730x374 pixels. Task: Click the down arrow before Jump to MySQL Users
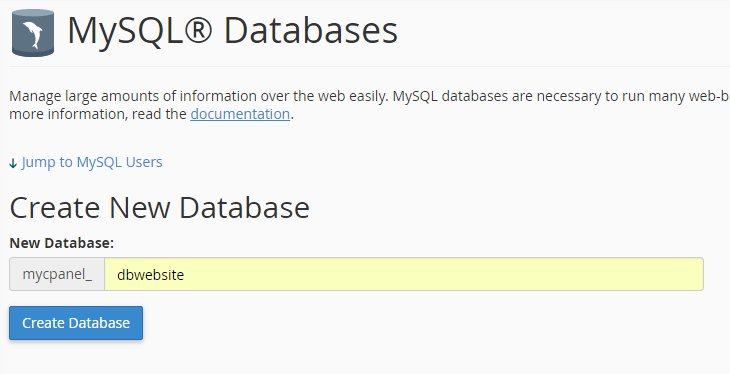(x=13, y=163)
